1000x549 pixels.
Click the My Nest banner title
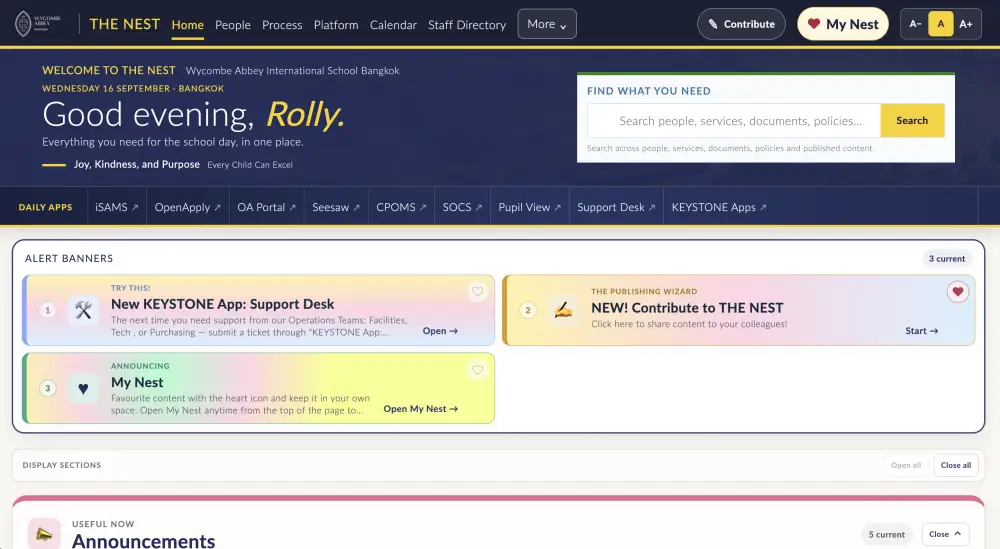(137, 383)
